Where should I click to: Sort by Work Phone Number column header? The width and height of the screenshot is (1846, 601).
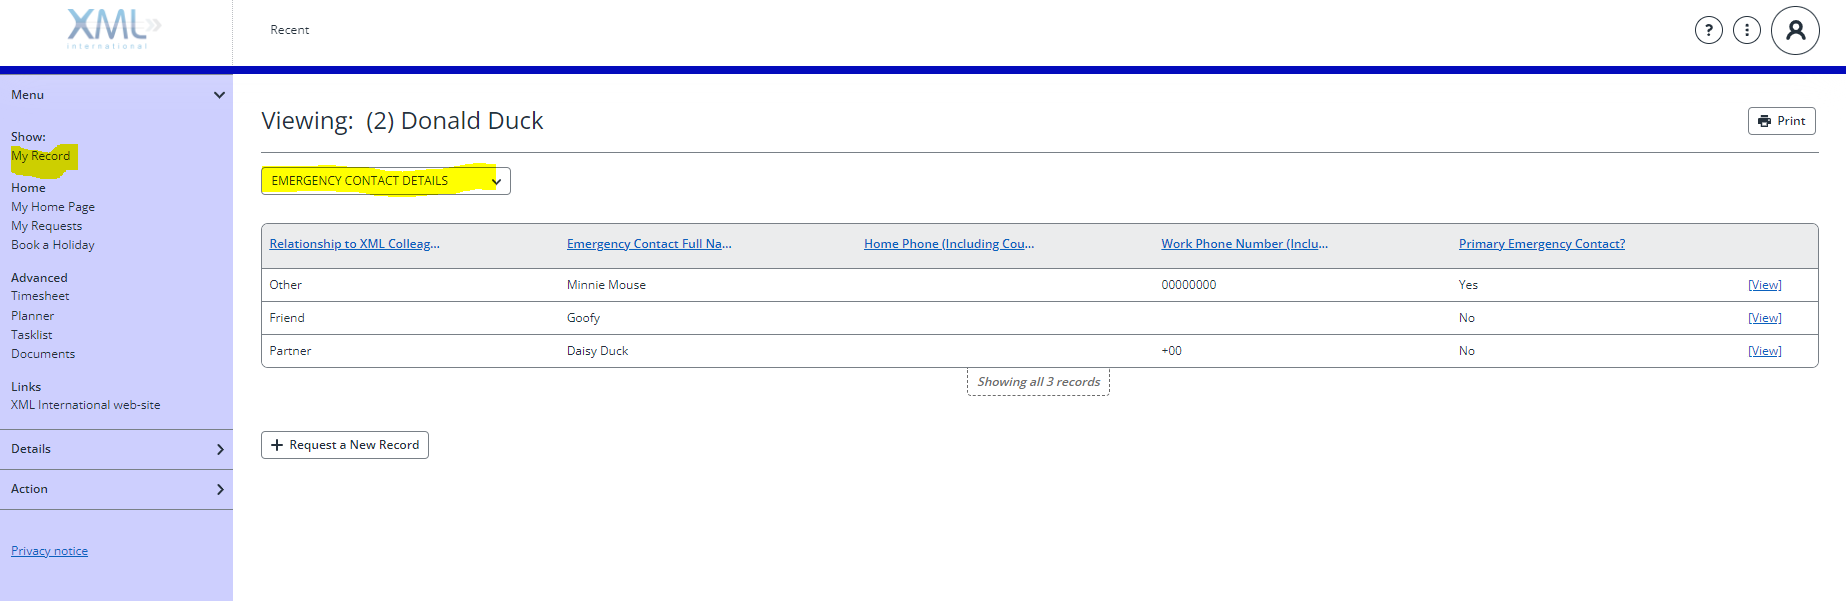(1244, 244)
